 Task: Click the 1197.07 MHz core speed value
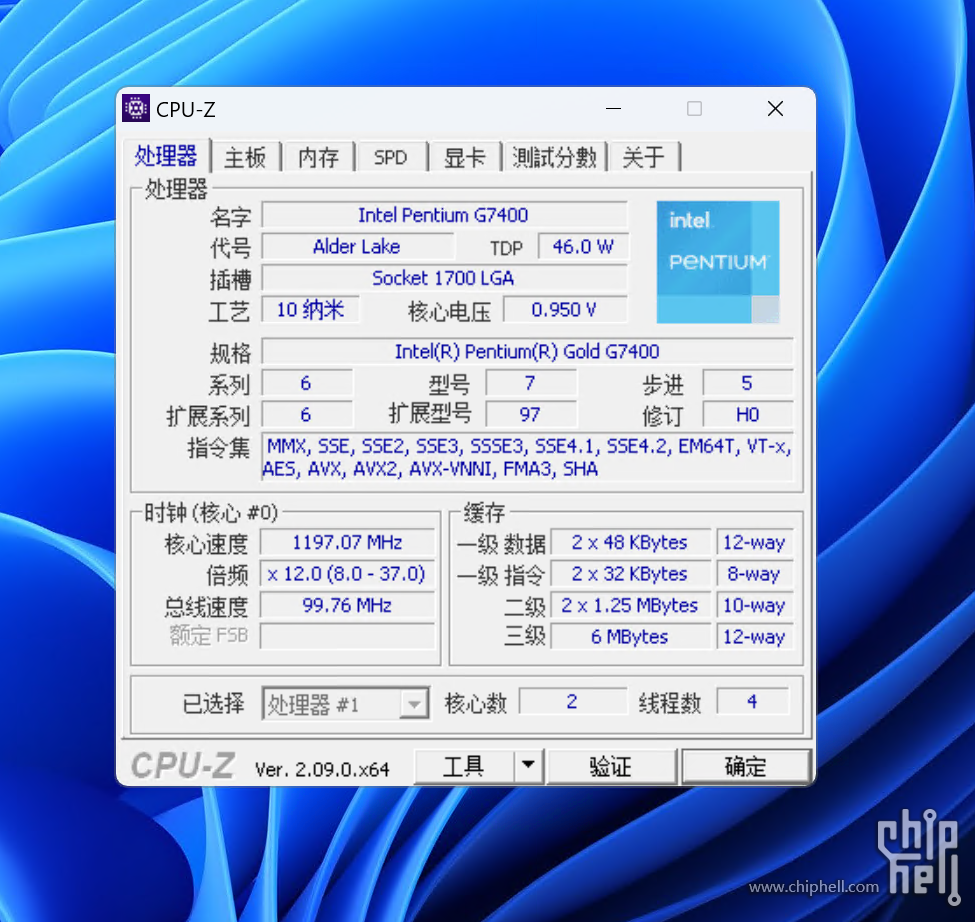pyautogui.click(x=348, y=542)
